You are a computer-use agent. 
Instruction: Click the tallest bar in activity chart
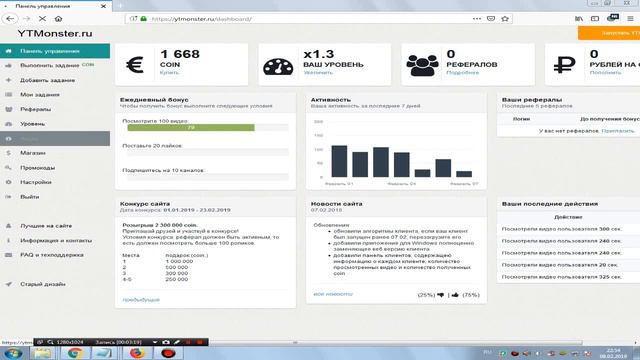coord(339,161)
